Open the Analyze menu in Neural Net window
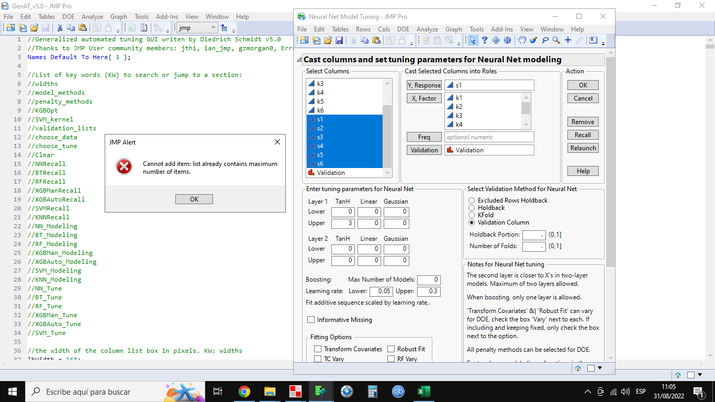The height and width of the screenshot is (402, 715). pyautogui.click(x=427, y=29)
